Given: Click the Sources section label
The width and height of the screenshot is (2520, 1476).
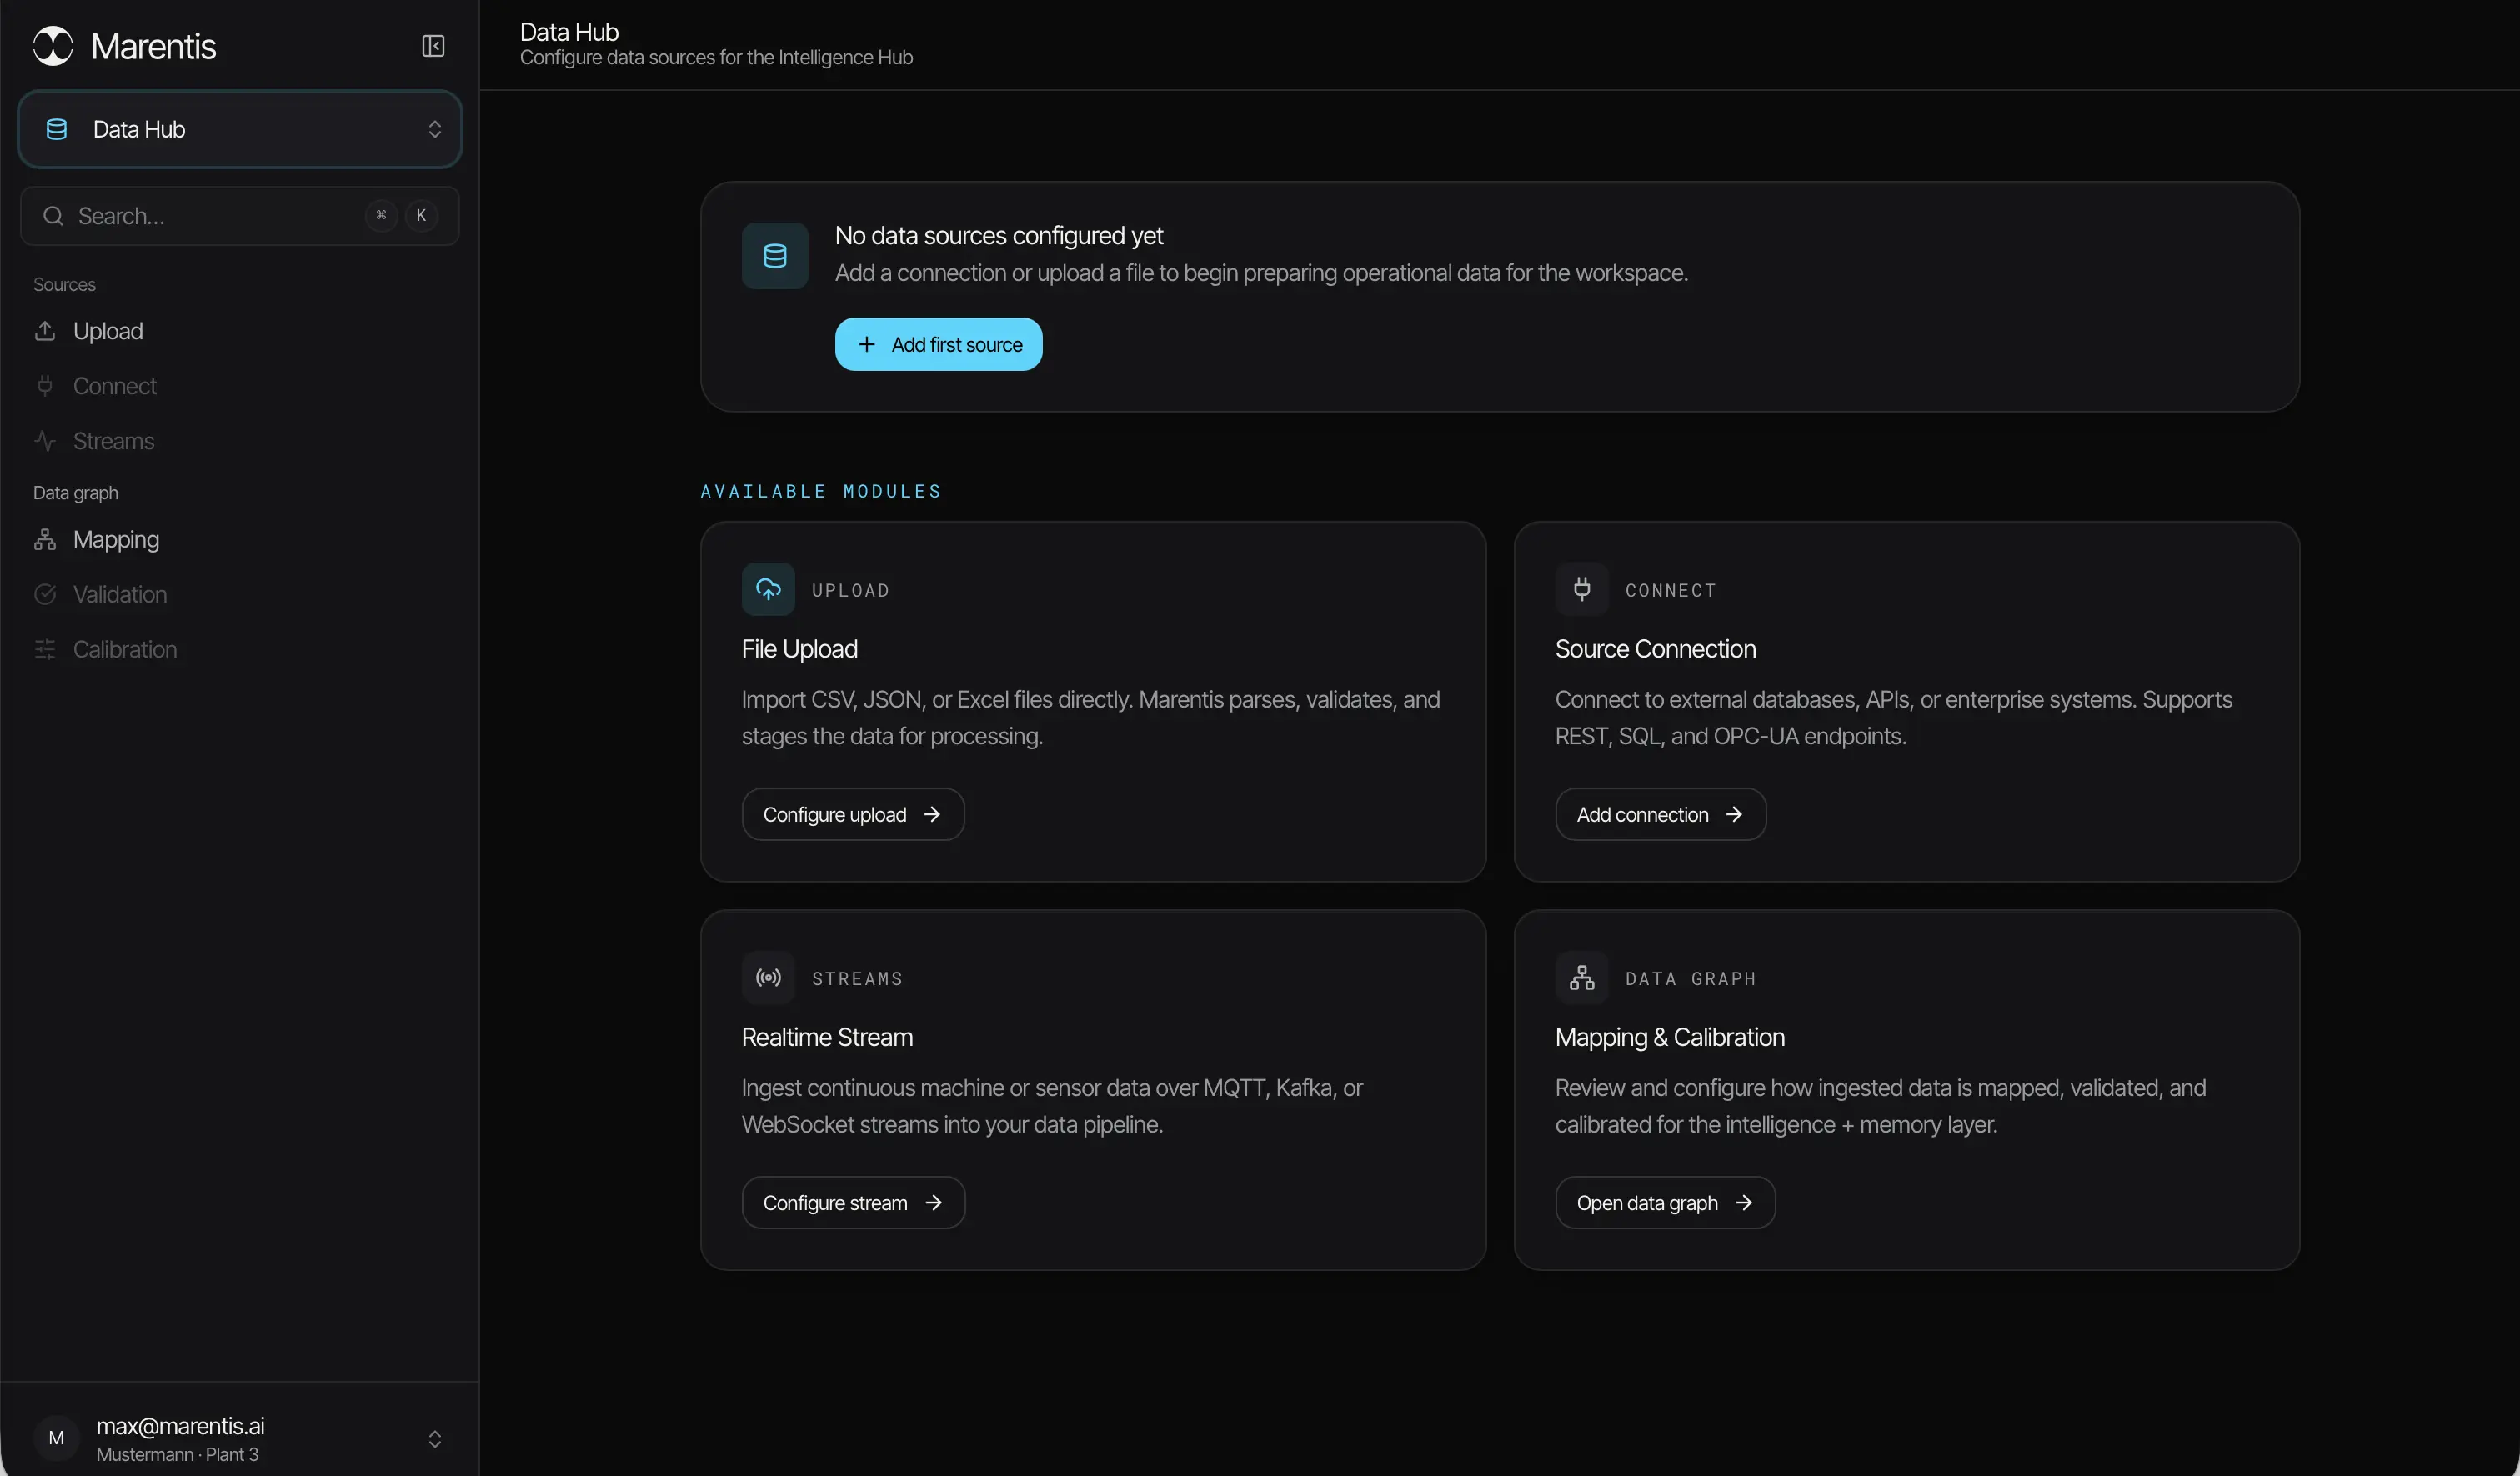Looking at the screenshot, I should coord(65,285).
